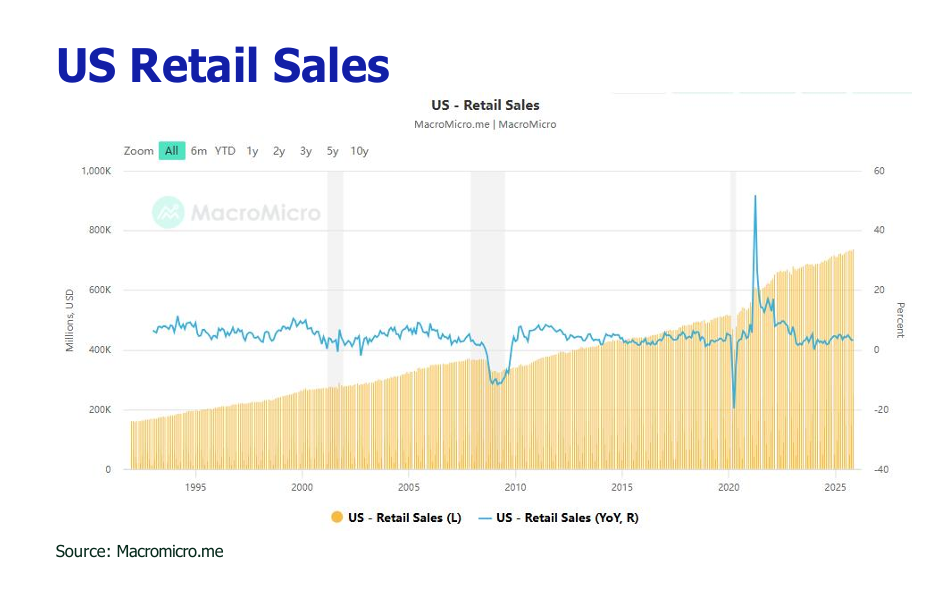Click the 2020 YoY line trough
Image resolution: width=944 pixels, height=595 pixels.
[x=734, y=406]
